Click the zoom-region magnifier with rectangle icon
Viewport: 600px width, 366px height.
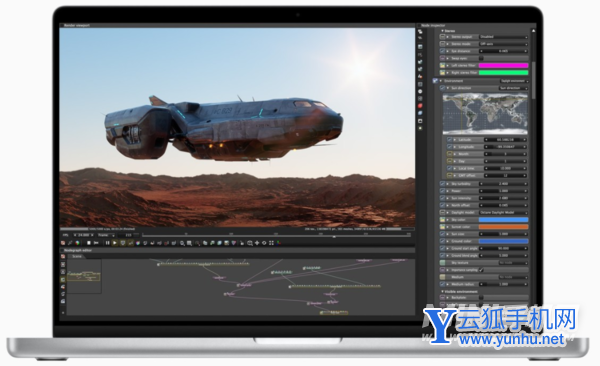tap(250, 243)
